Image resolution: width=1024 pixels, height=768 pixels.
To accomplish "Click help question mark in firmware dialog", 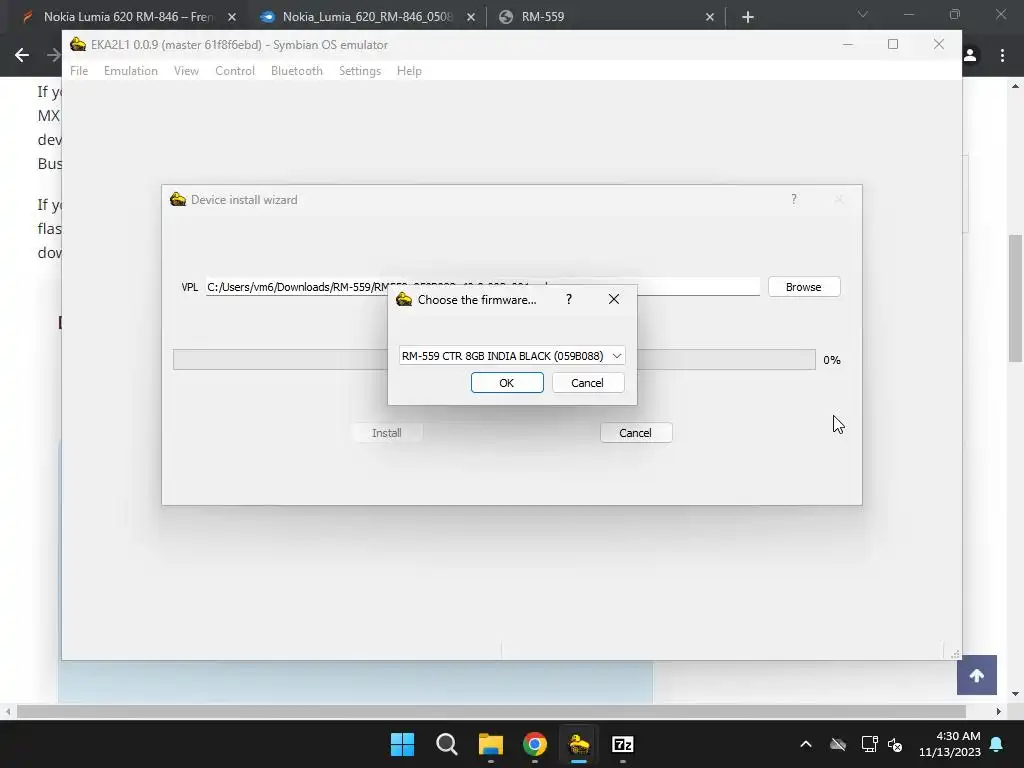I will point(569,299).
